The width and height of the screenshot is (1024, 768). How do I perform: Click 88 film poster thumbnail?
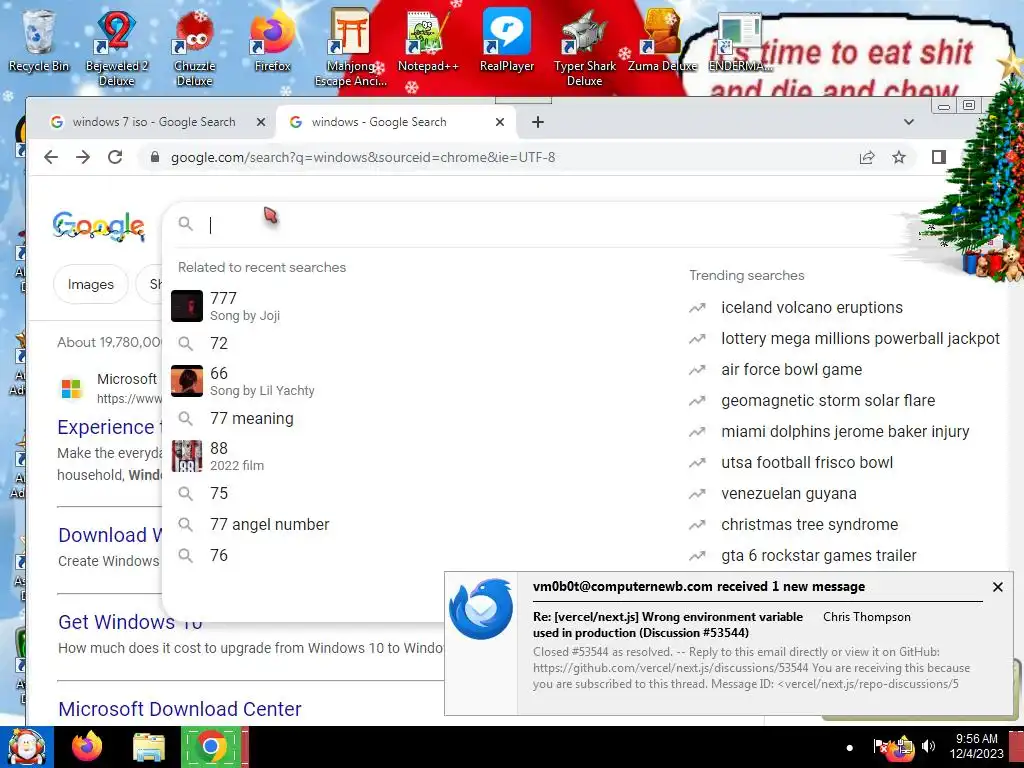click(x=187, y=456)
